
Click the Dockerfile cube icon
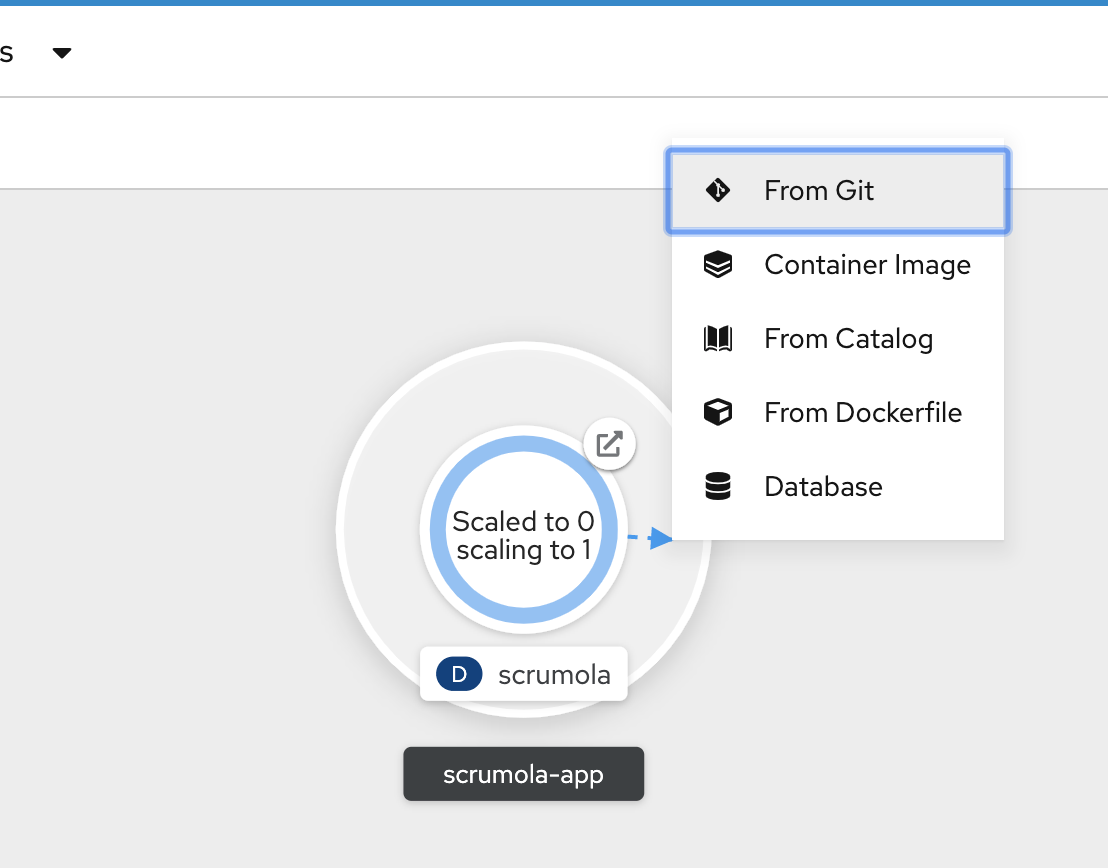point(718,412)
